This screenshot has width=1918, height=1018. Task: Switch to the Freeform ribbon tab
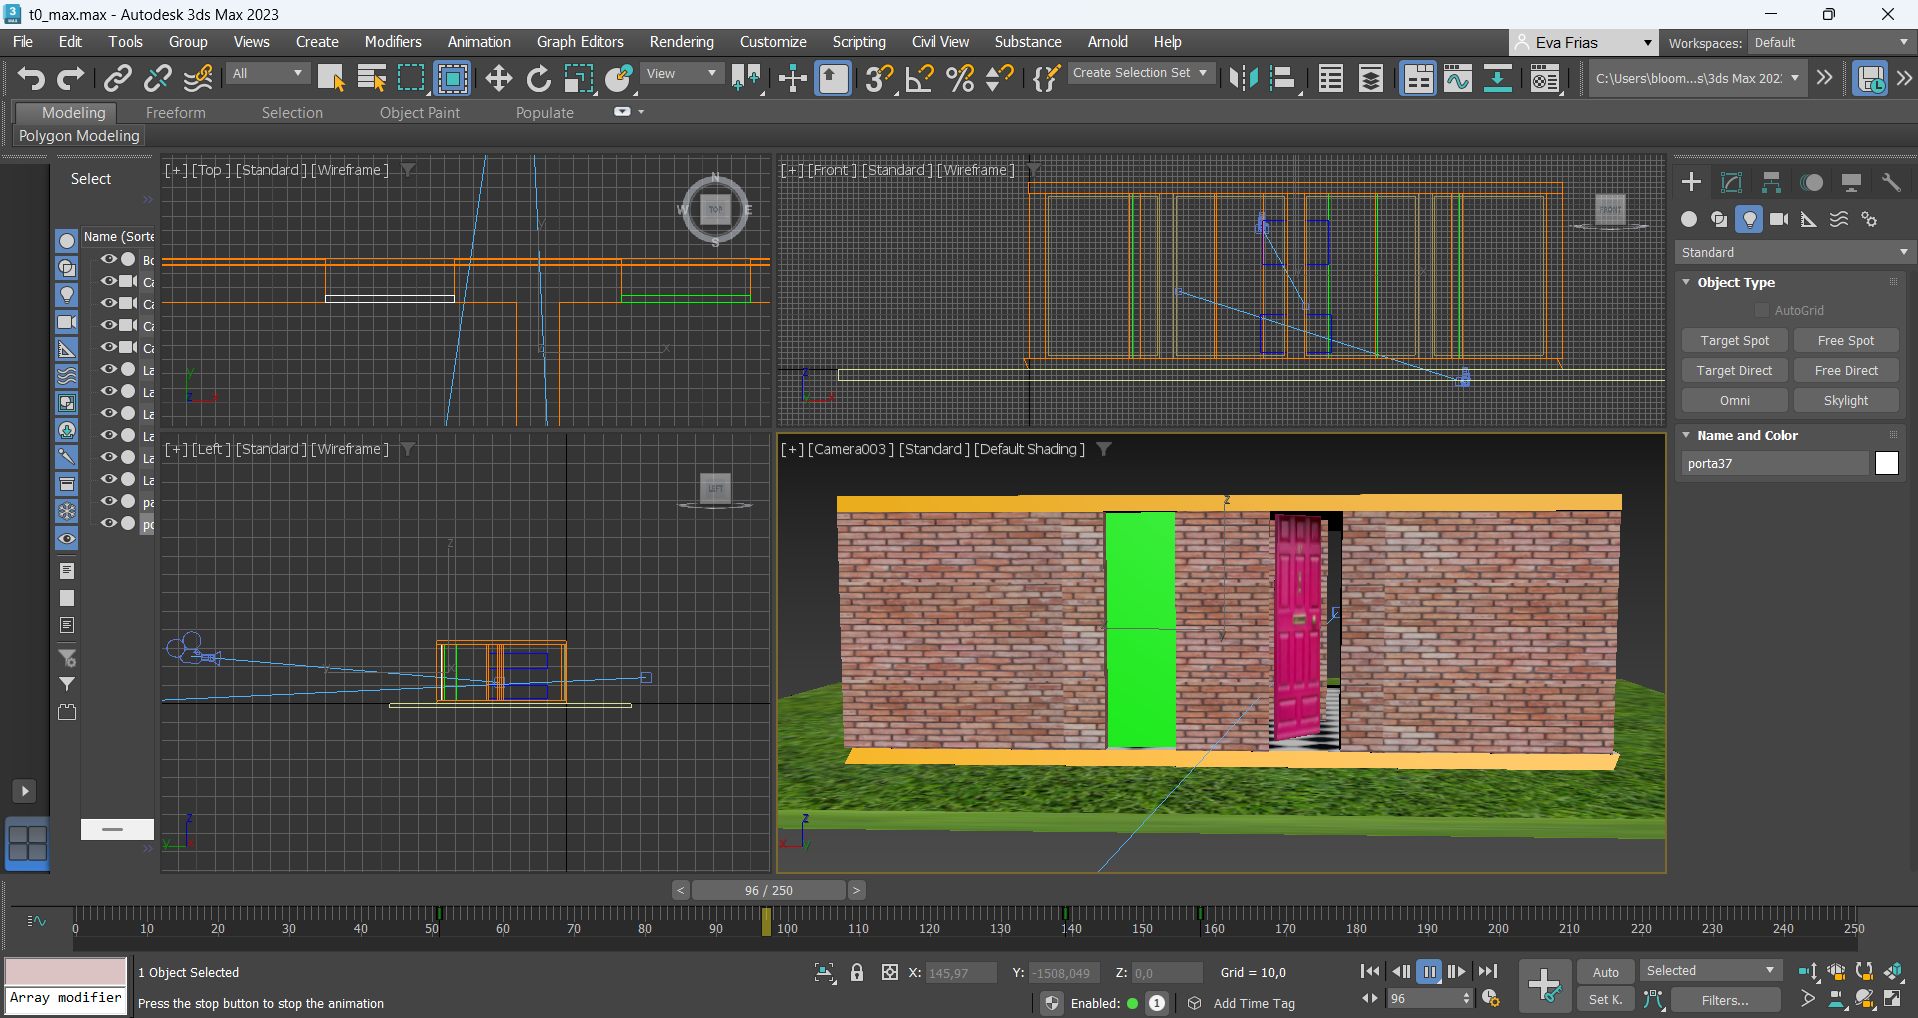click(x=175, y=113)
